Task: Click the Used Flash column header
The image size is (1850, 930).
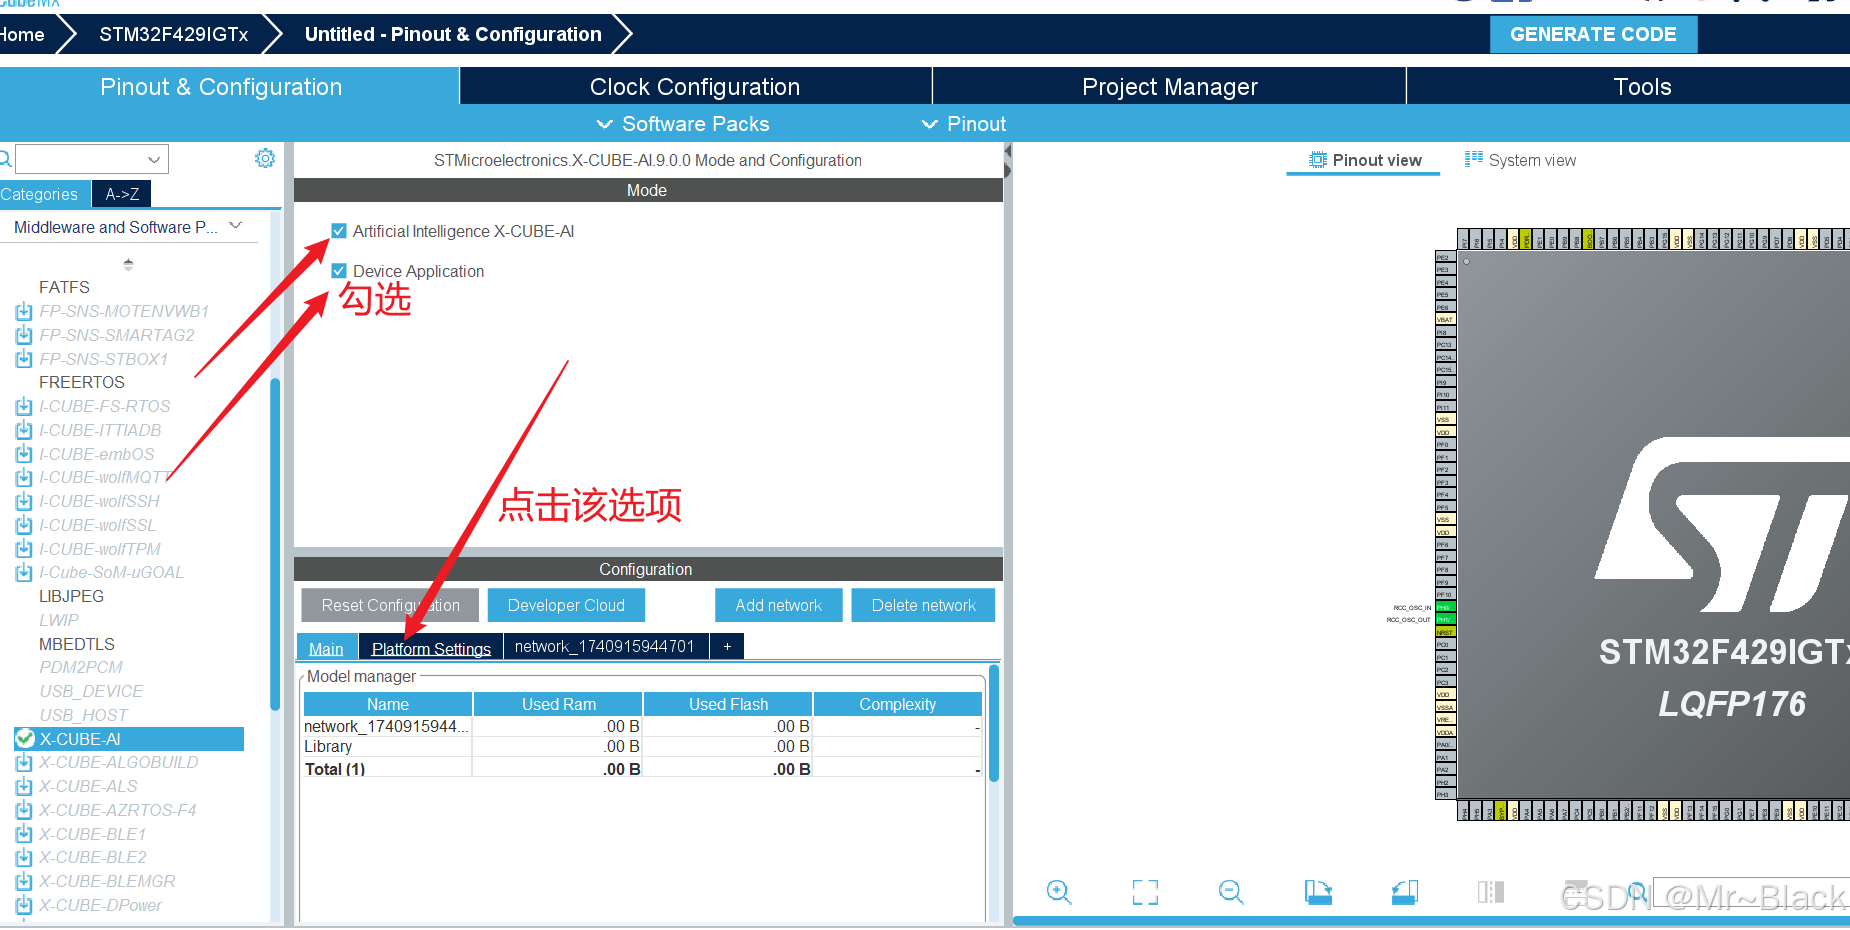Action: click(728, 704)
